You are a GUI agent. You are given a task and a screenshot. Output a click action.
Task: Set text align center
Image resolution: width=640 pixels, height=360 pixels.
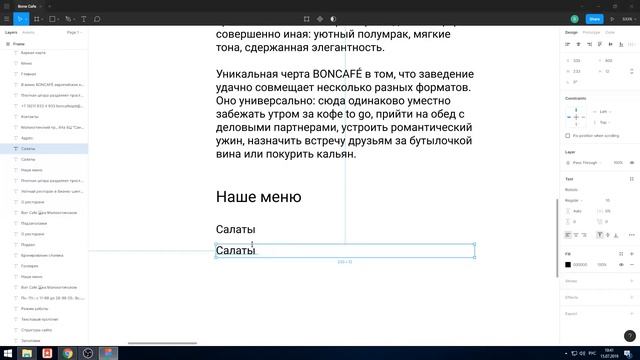click(x=576, y=235)
